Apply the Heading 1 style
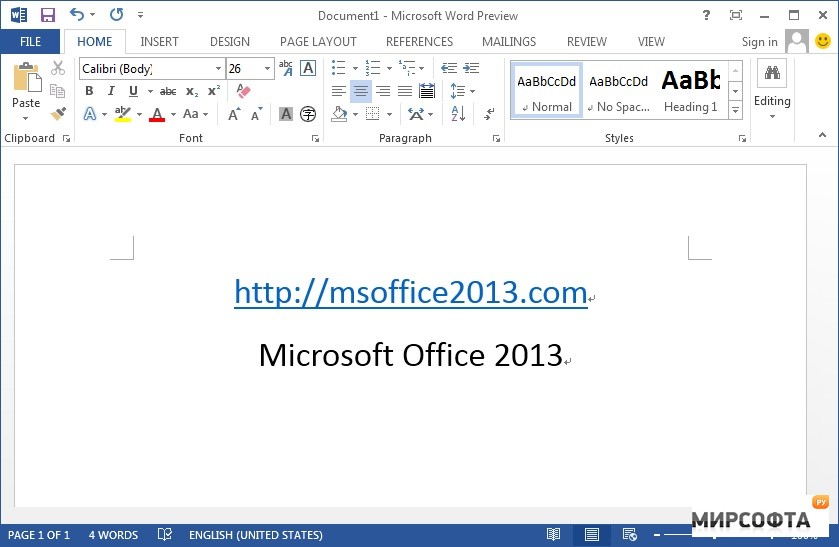839x547 pixels. (x=691, y=89)
